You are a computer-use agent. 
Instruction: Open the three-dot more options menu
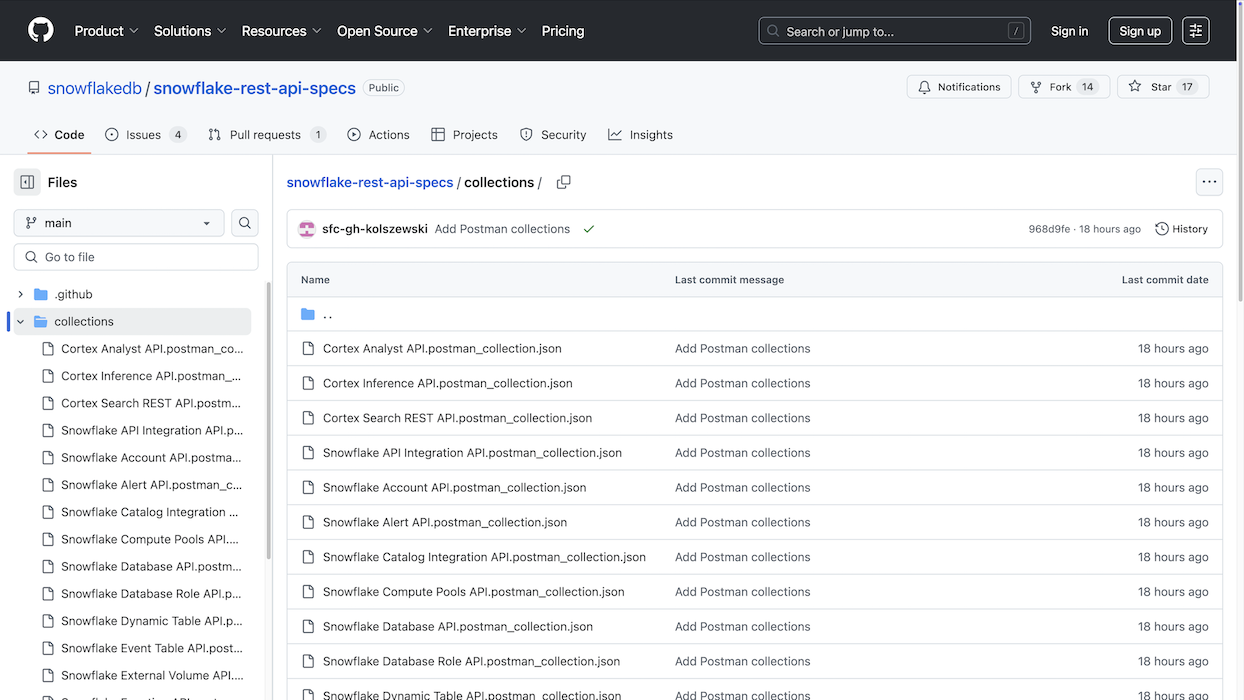coord(1209,182)
